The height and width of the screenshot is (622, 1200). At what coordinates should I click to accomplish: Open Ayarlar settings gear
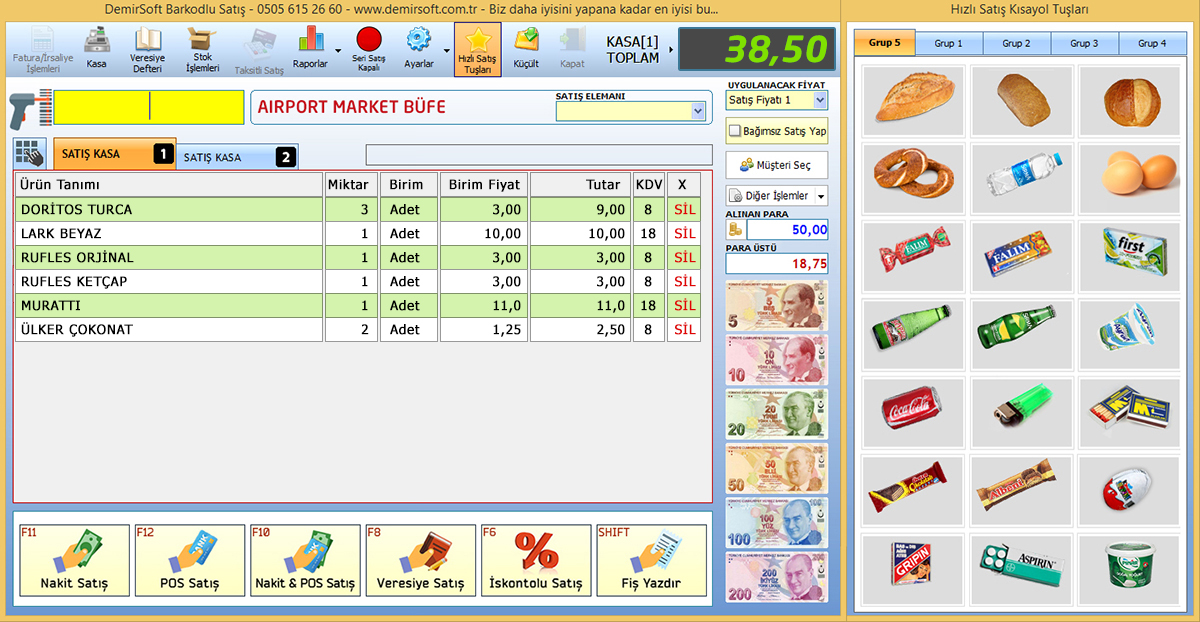click(418, 47)
